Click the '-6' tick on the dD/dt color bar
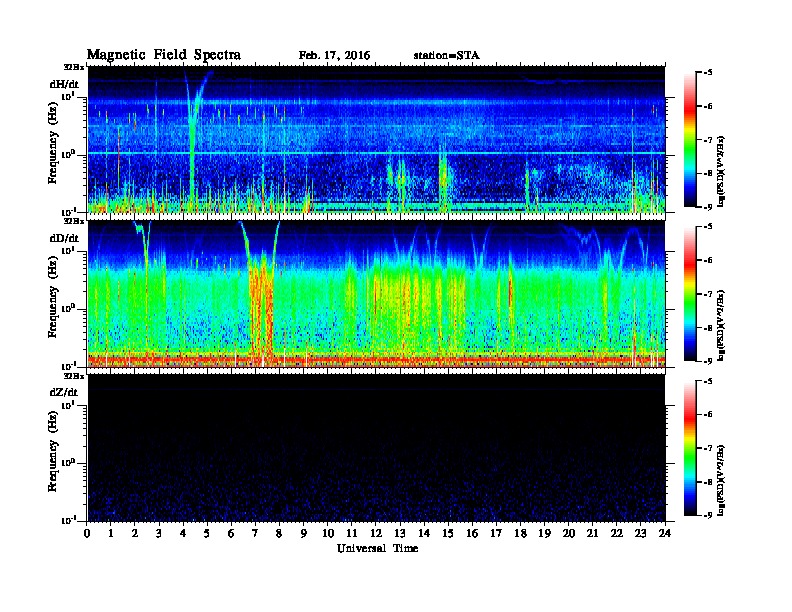 click(x=707, y=260)
